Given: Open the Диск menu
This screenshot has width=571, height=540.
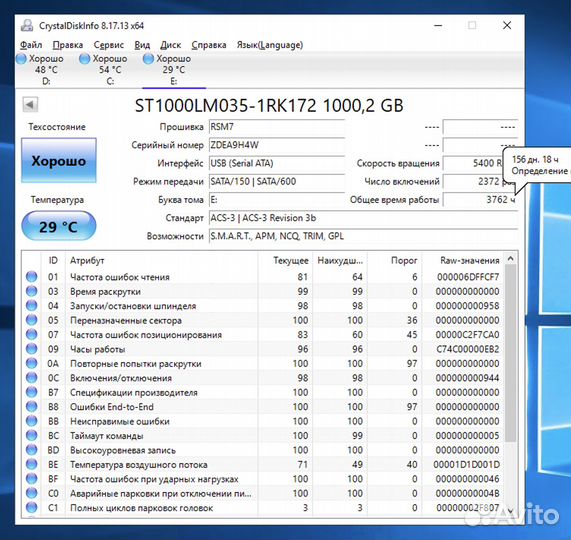Looking at the screenshot, I should point(170,45).
